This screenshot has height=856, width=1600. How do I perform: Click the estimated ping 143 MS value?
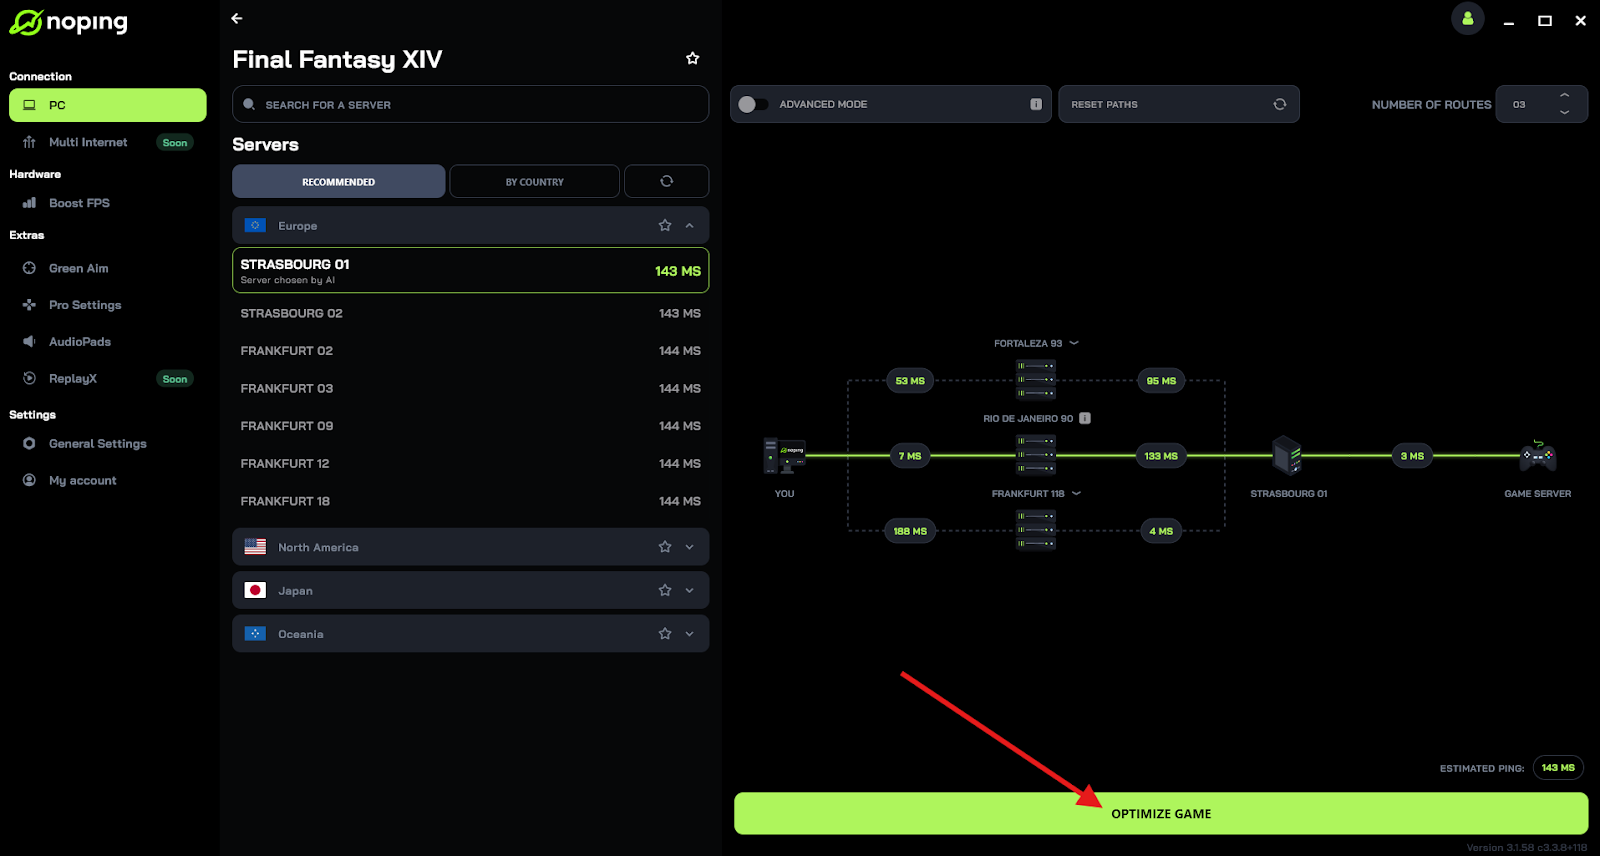1558,768
